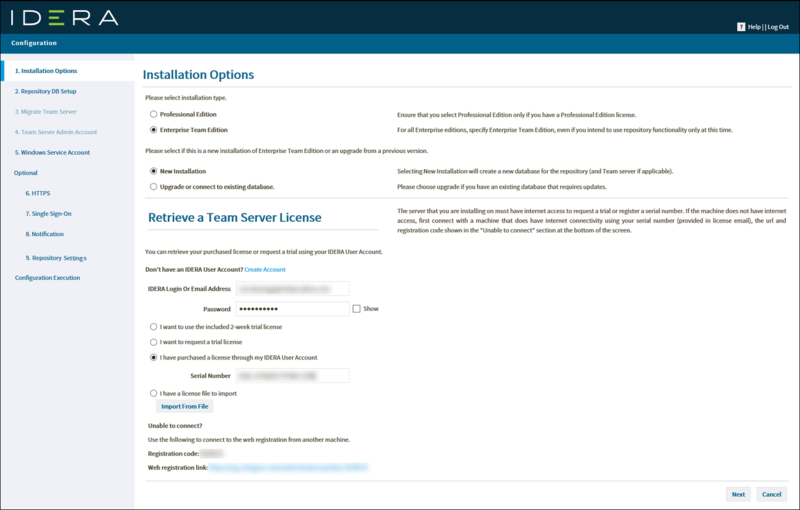Screen dimensions: 800x510
Task: Select purchased license through IDERA account option
Action: (154, 358)
